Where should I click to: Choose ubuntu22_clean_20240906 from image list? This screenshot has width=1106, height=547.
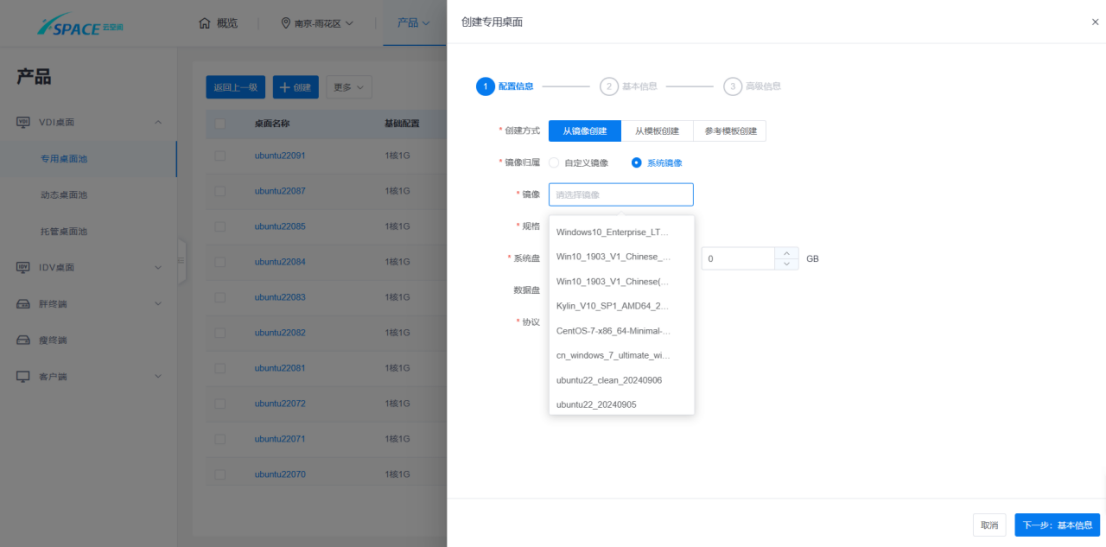pyautogui.click(x=609, y=380)
